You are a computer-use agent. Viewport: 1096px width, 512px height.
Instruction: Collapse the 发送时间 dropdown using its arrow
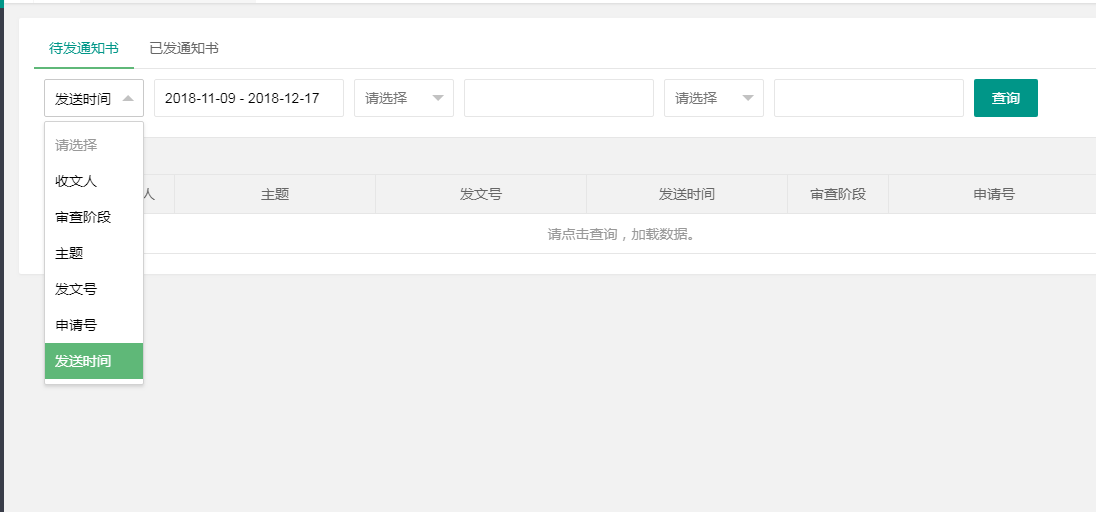pos(128,98)
